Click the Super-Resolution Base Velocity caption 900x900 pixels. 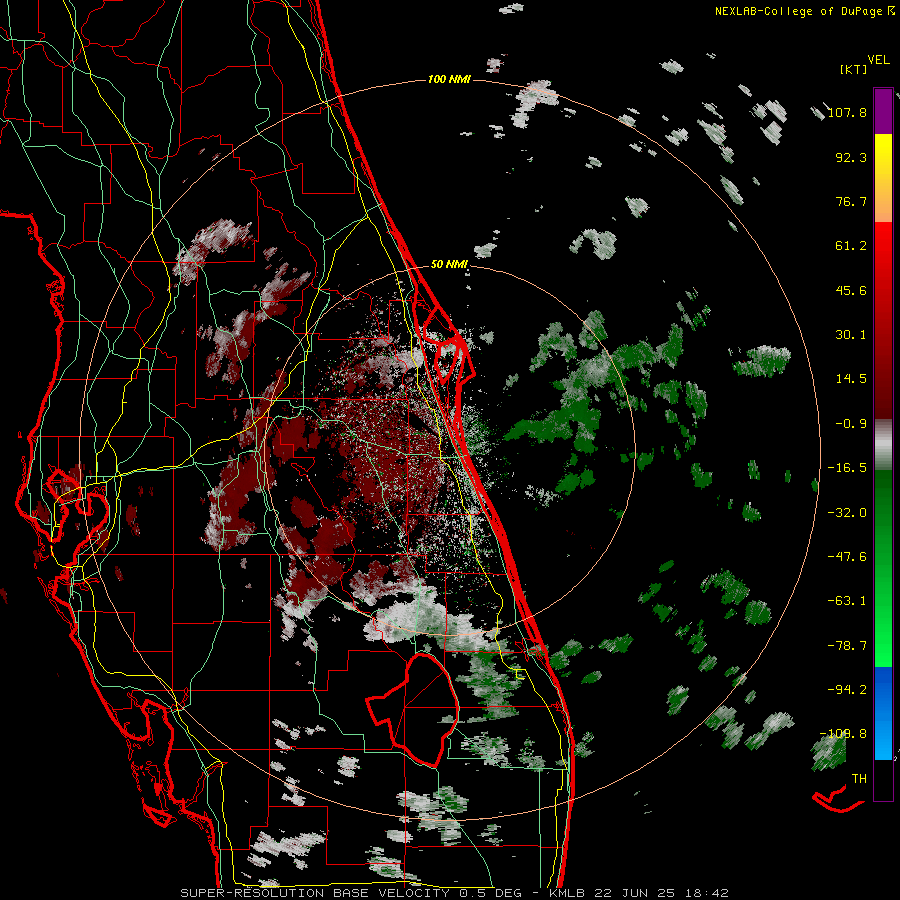454,893
